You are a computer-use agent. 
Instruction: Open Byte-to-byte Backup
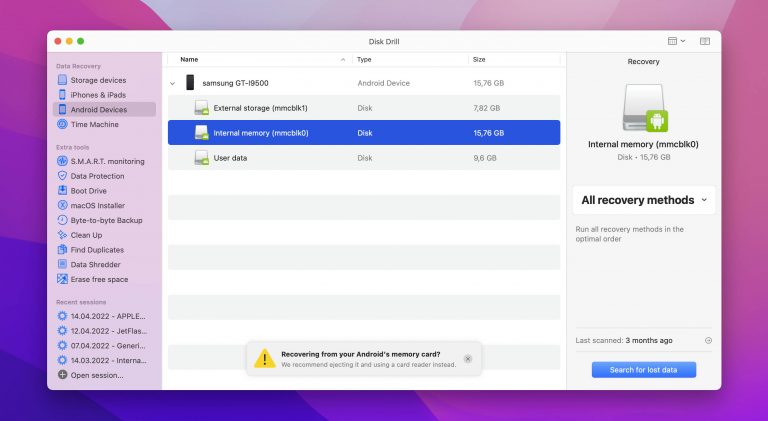click(x=106, y=220)
